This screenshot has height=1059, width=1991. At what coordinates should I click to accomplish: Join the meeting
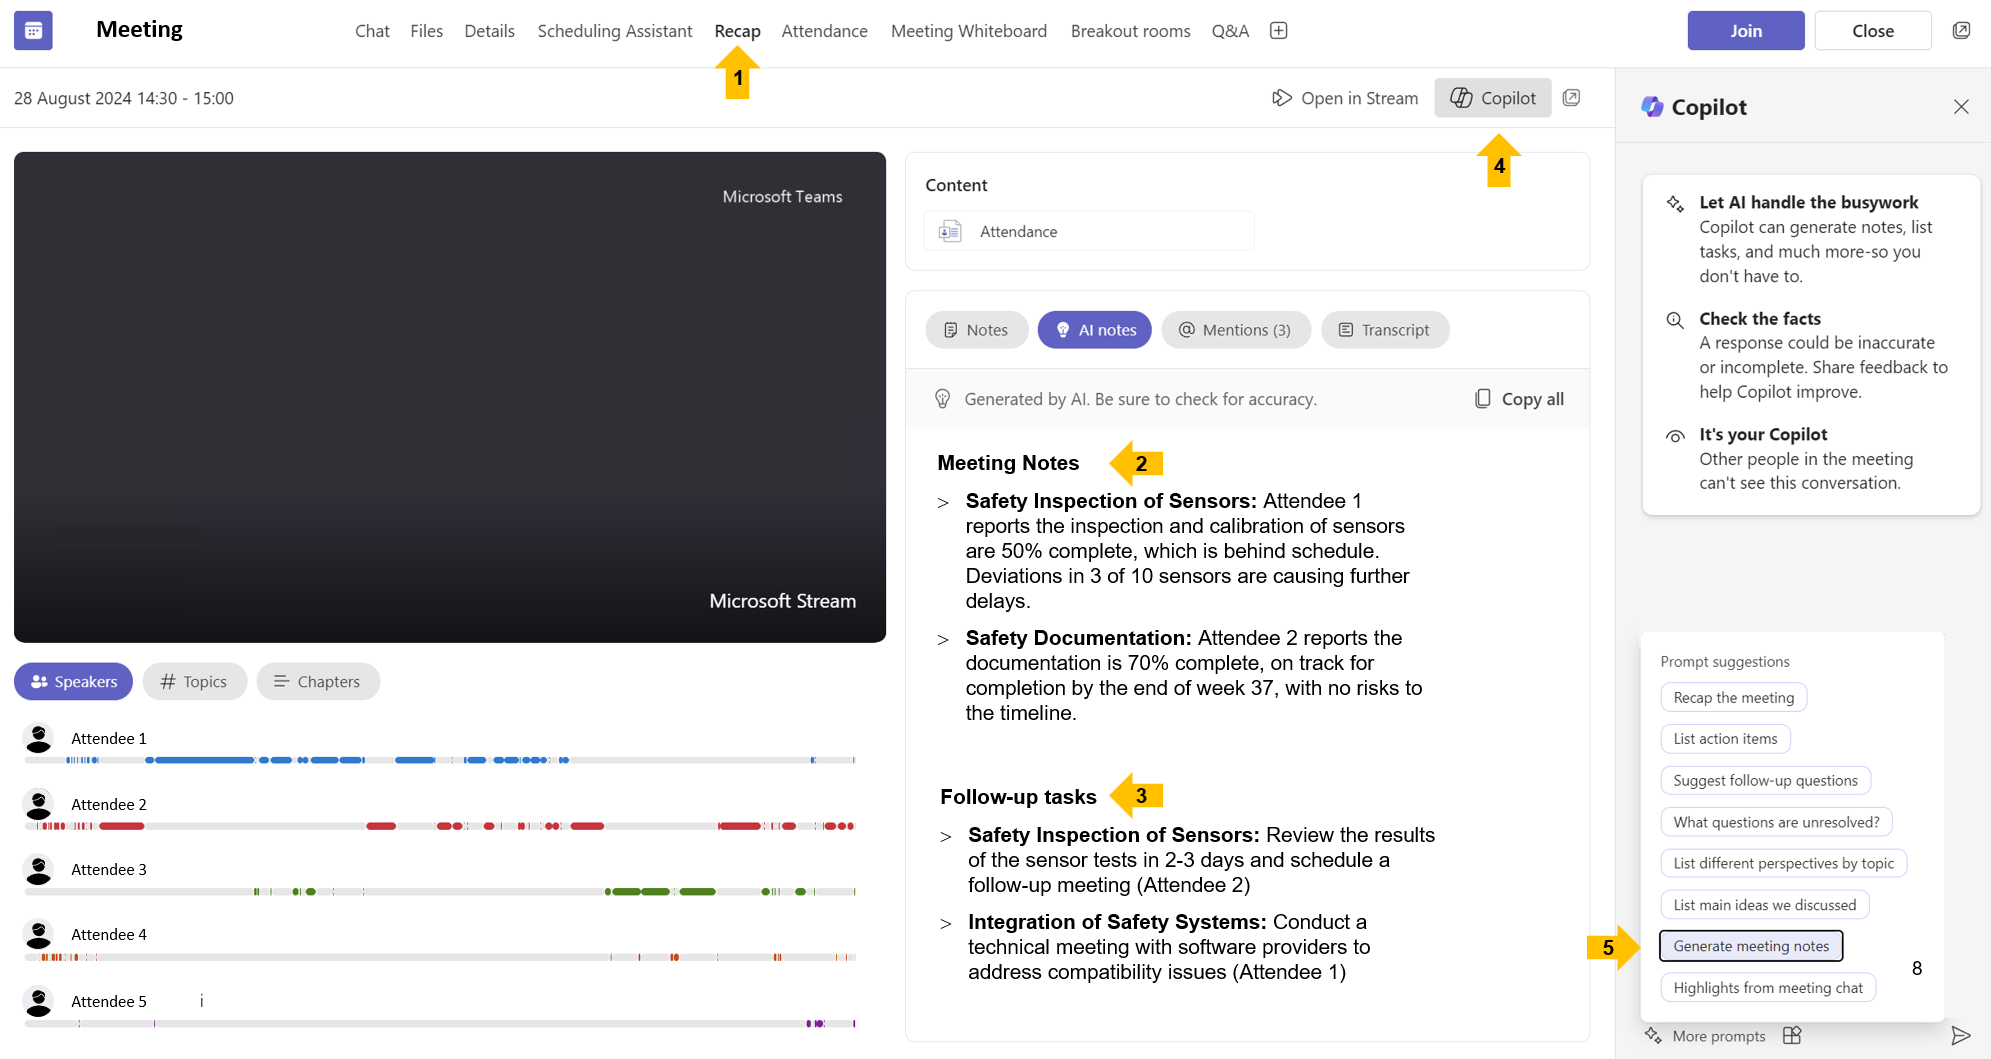[1746, 31]
